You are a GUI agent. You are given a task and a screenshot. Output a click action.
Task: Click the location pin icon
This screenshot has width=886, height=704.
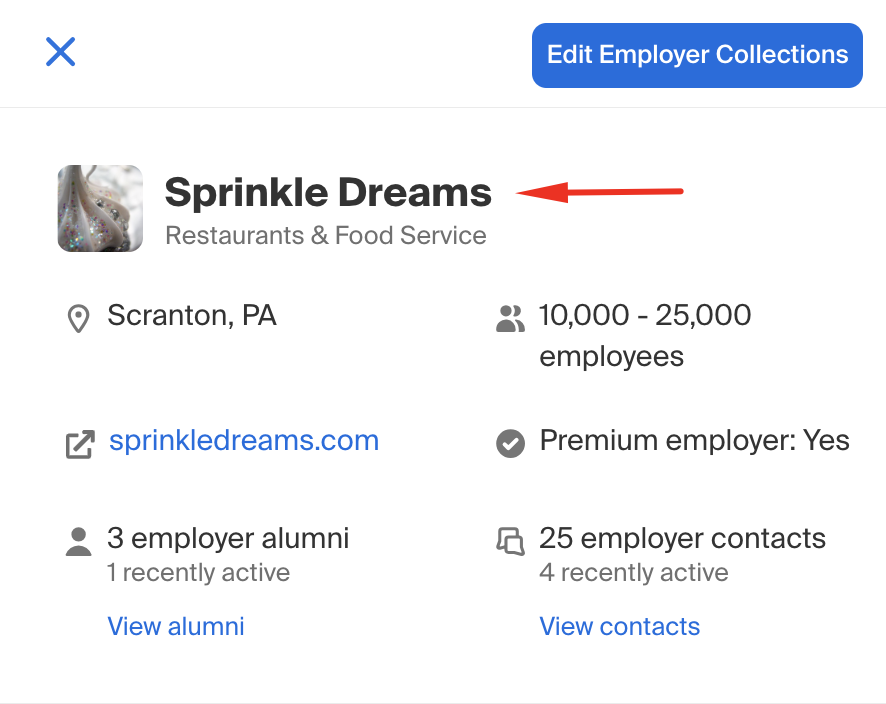click(78, 318)
